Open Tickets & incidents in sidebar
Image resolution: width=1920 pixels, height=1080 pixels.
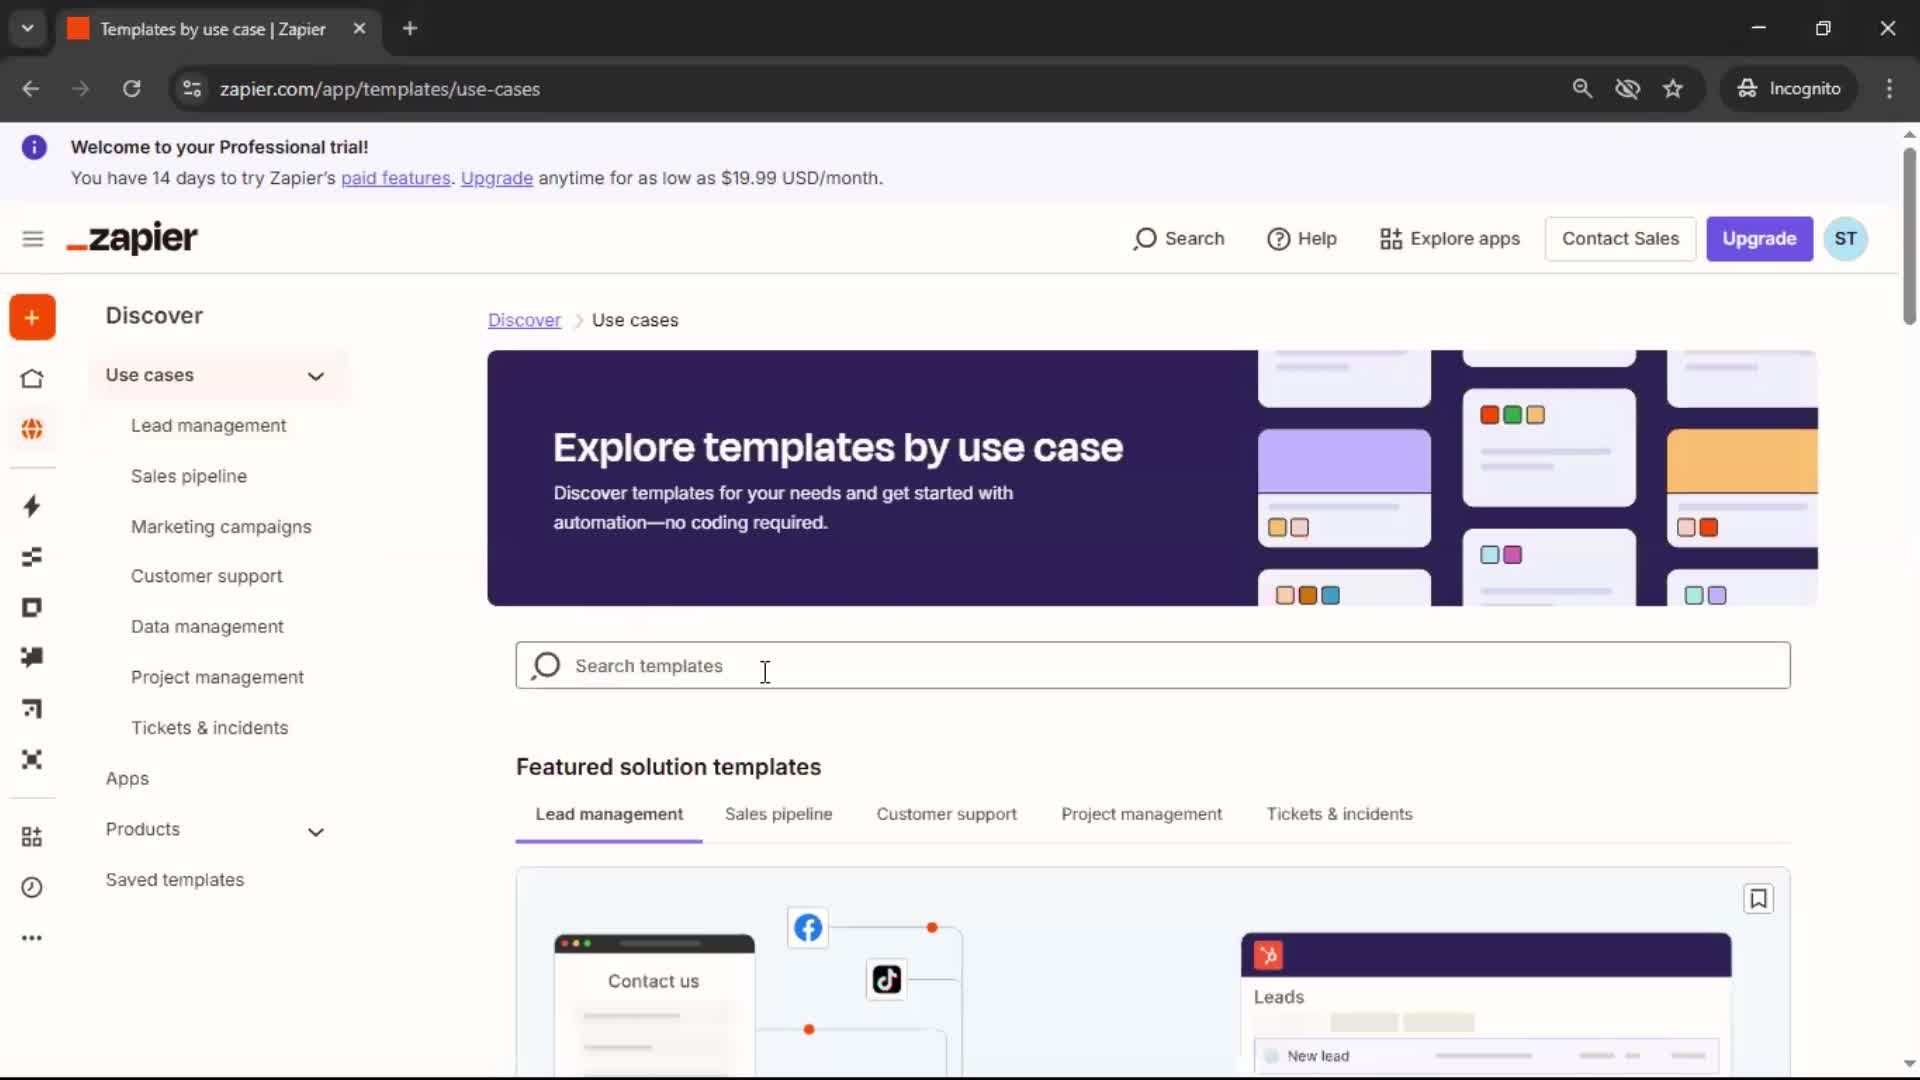coord(209,728)
